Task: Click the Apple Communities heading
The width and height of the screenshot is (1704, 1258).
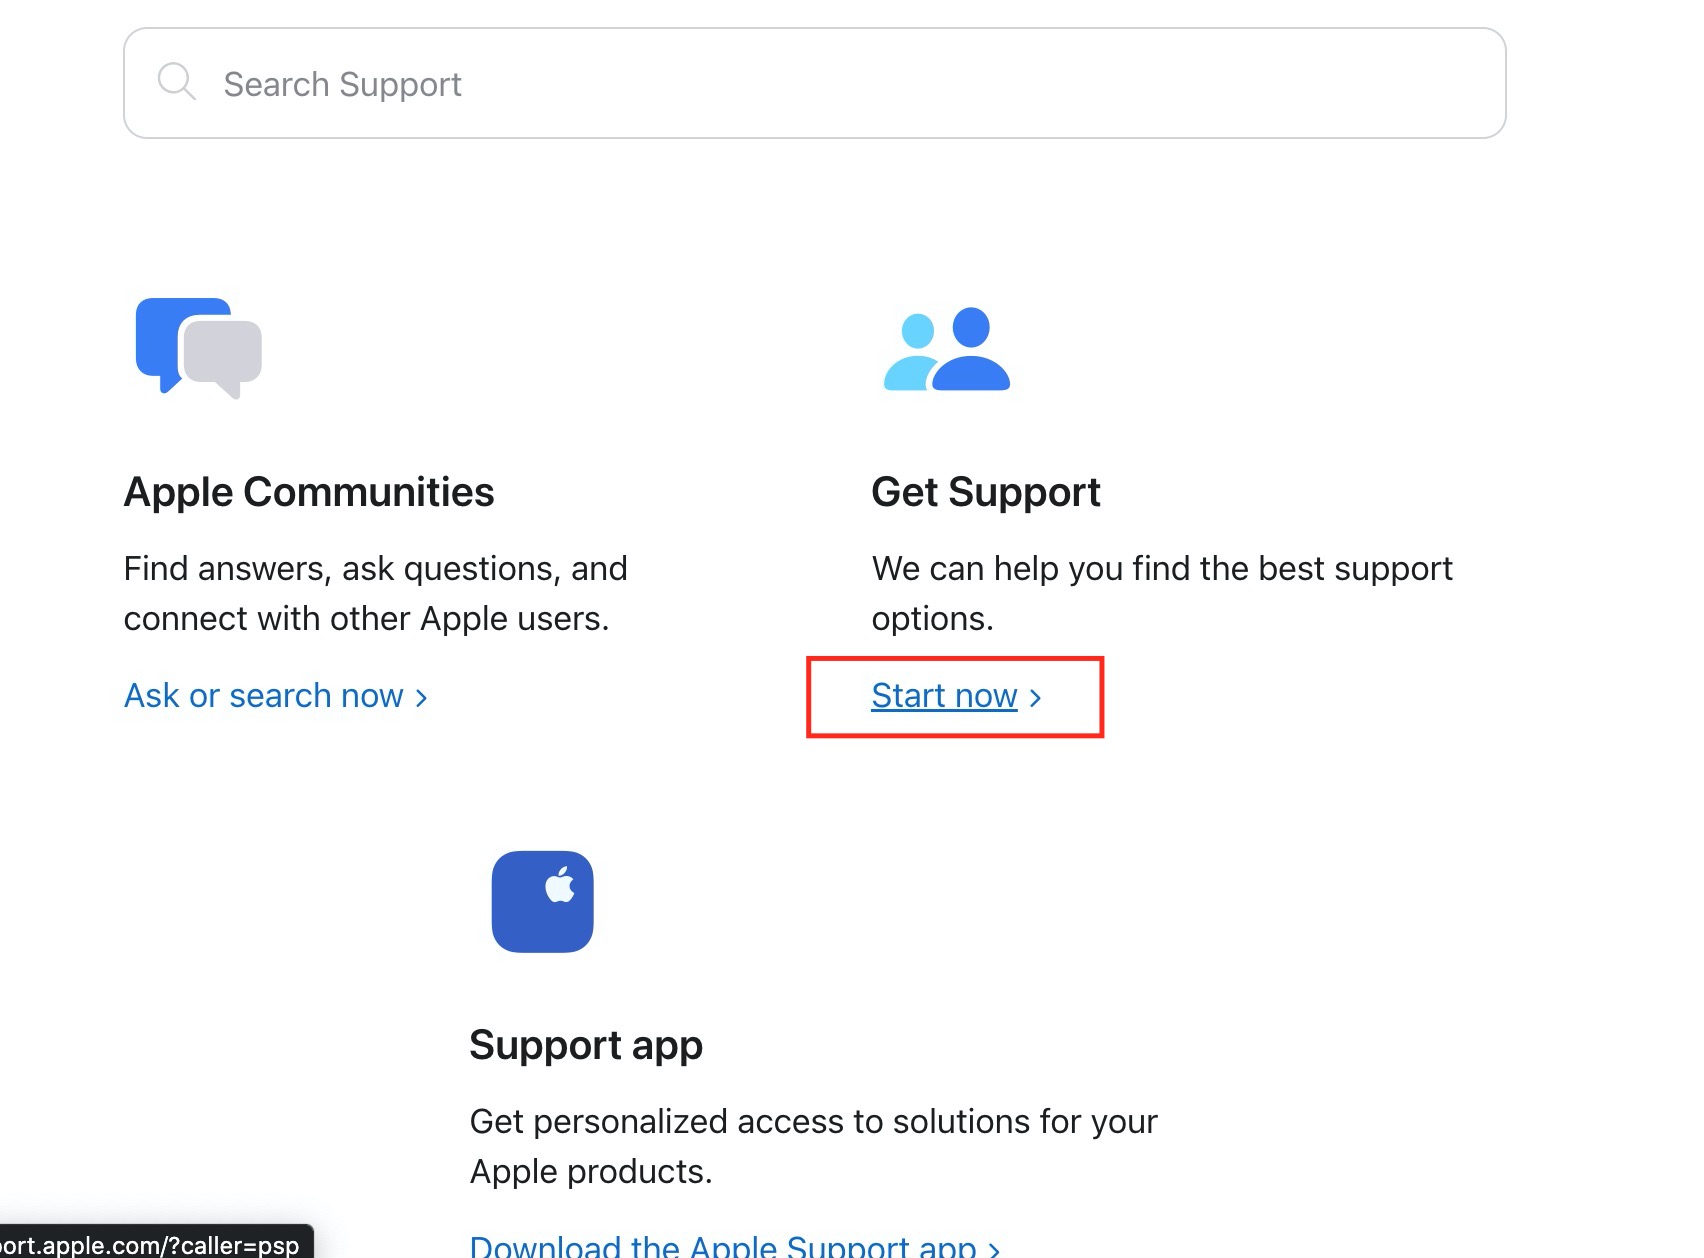Action: tap(309, 492)
